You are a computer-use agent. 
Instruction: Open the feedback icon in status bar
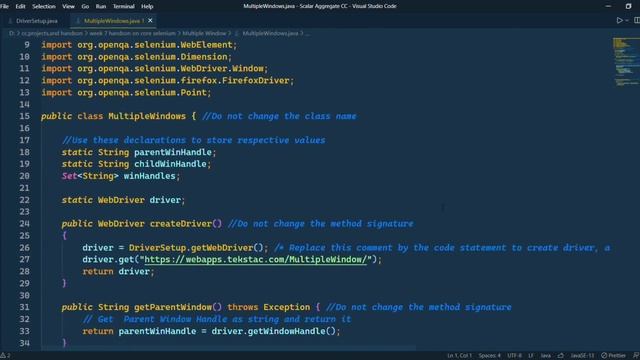(636, 356)
